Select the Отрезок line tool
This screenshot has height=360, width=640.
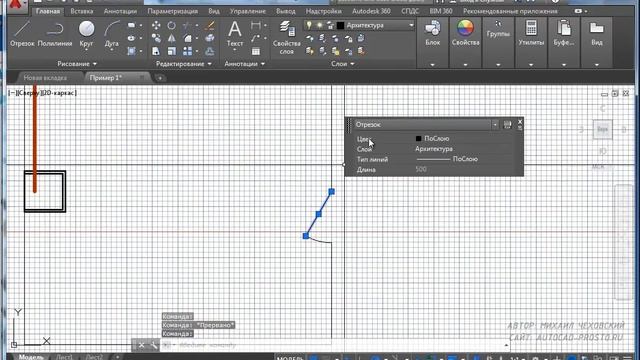(22, 33)
